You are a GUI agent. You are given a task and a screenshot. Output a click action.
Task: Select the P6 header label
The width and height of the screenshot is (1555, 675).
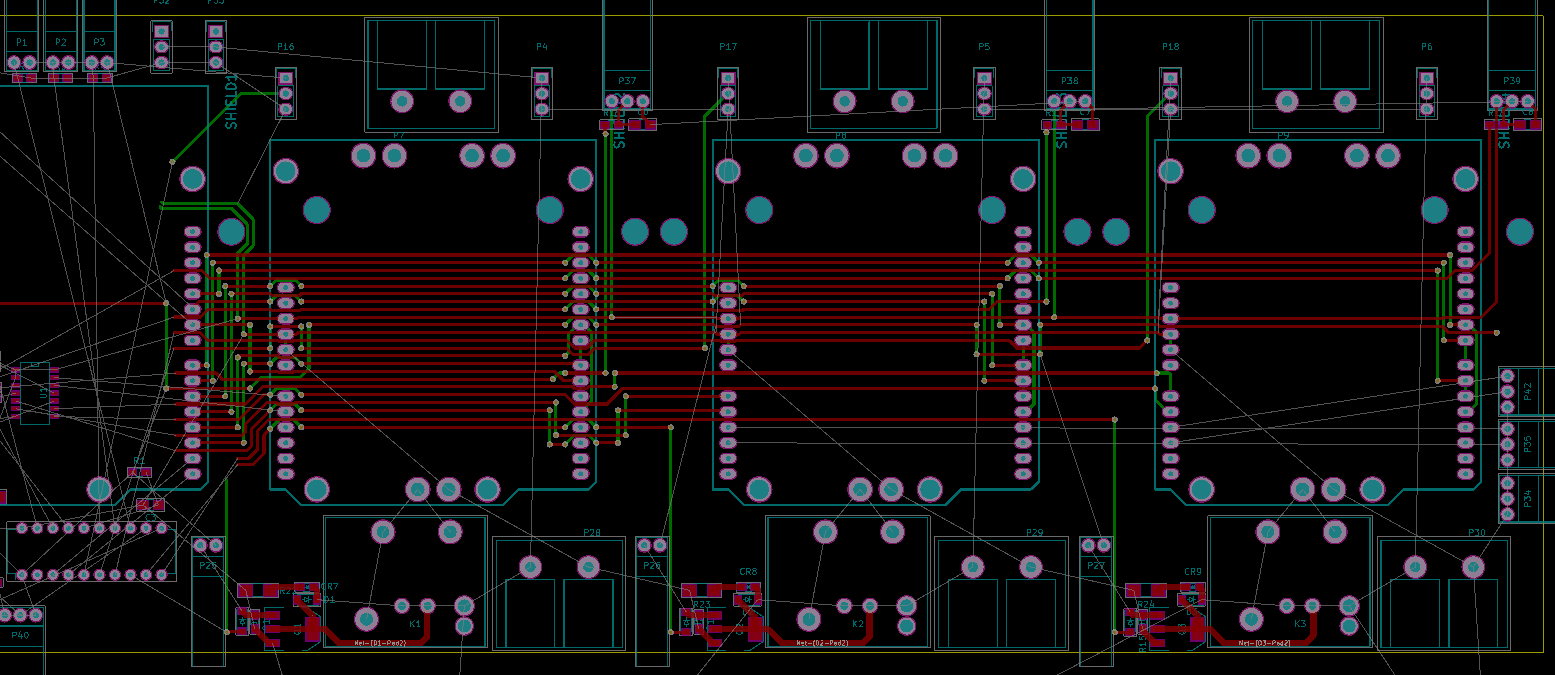(1427, 47)
